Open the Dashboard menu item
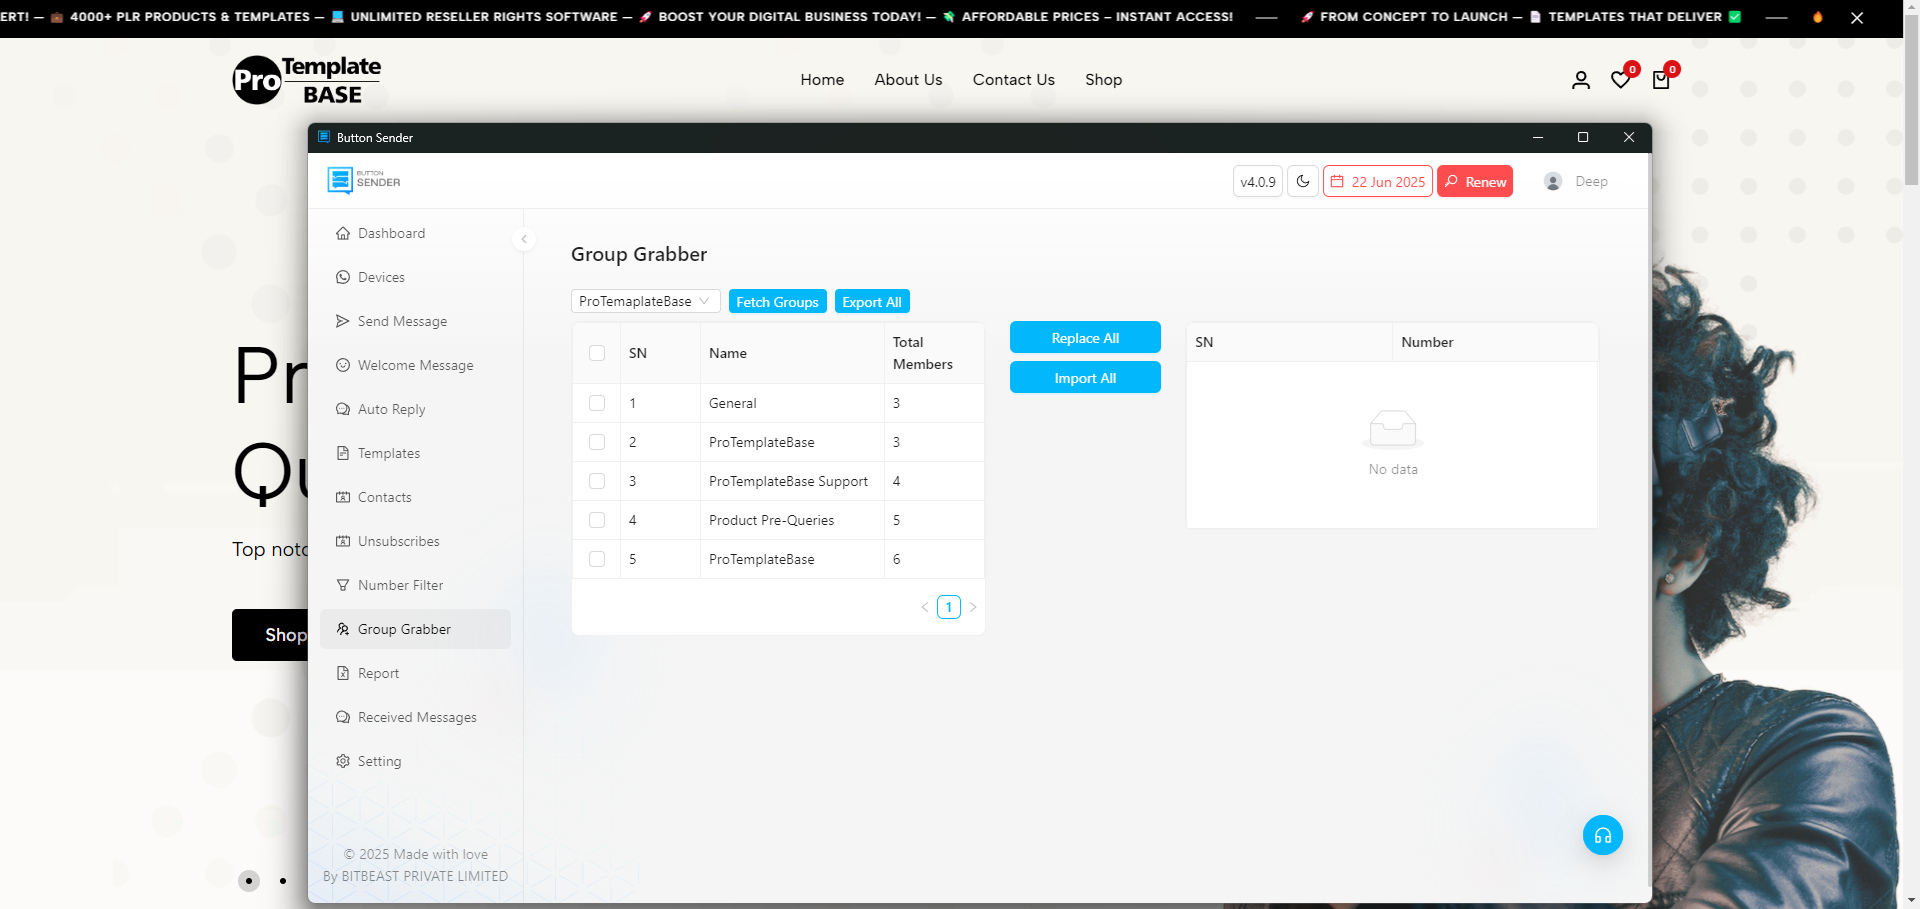 pos(415,233)
